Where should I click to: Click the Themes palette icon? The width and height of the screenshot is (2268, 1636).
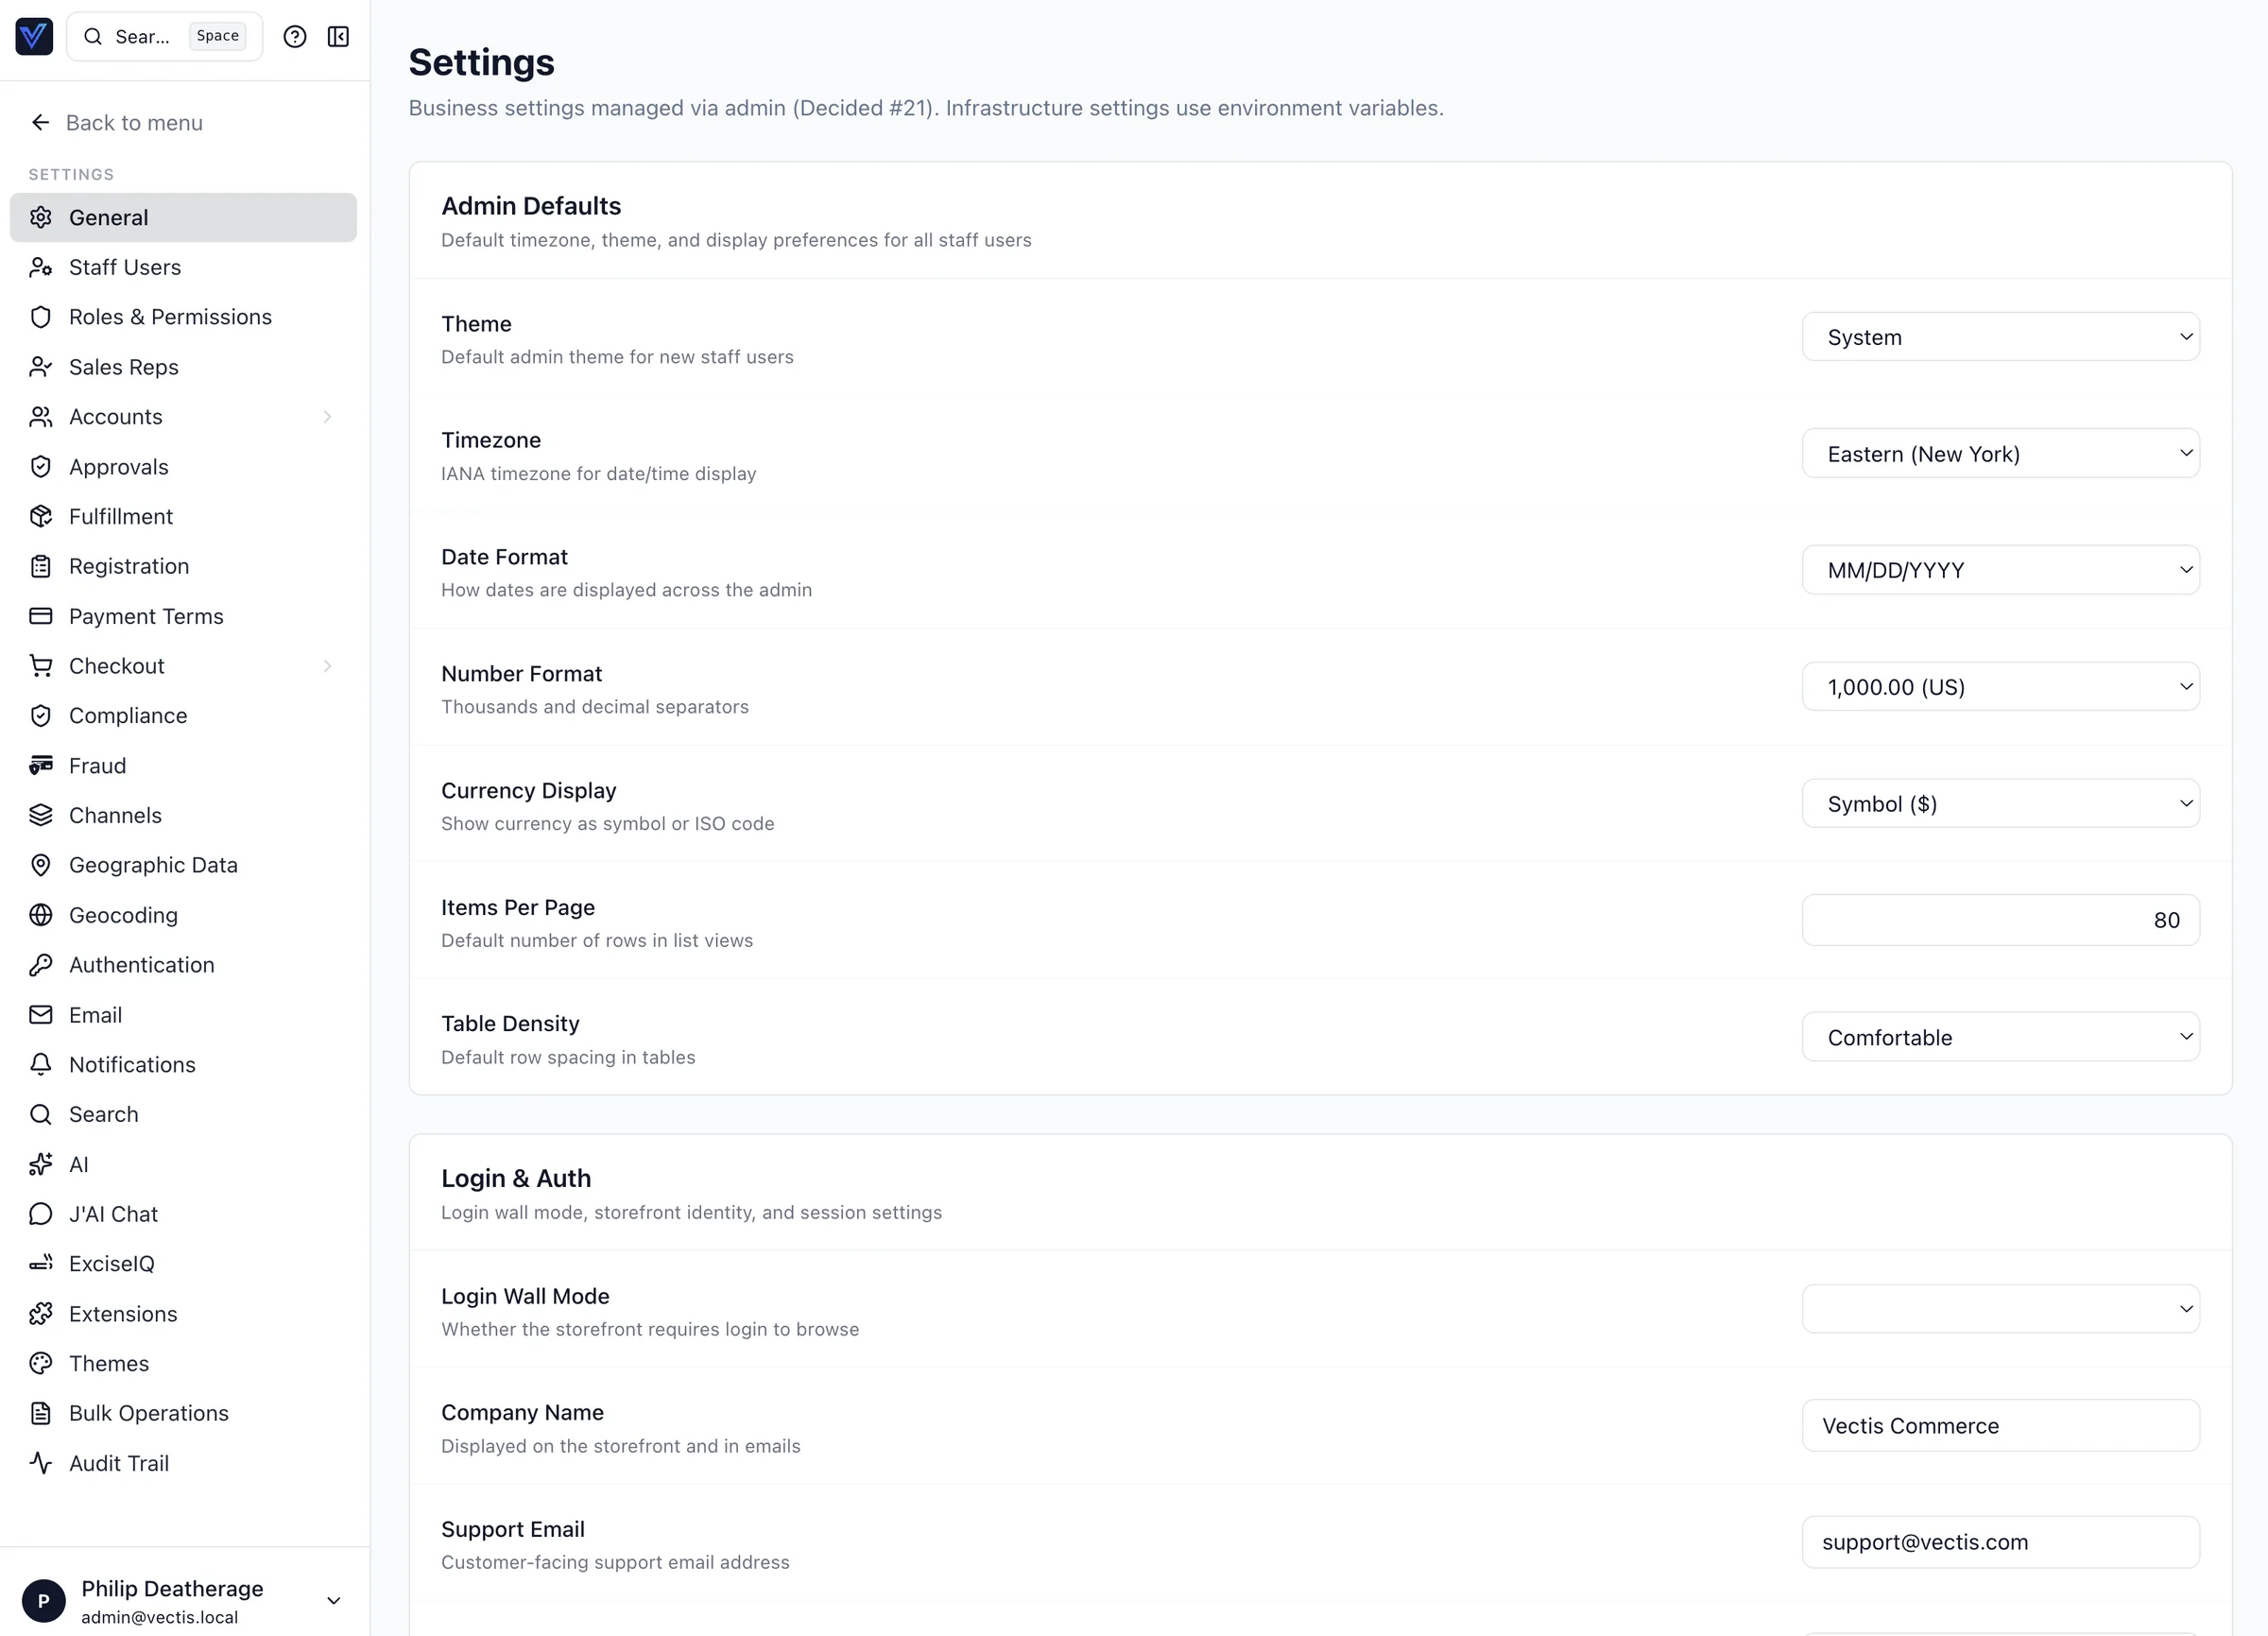pyautogui.click(x=41, y=1363)
